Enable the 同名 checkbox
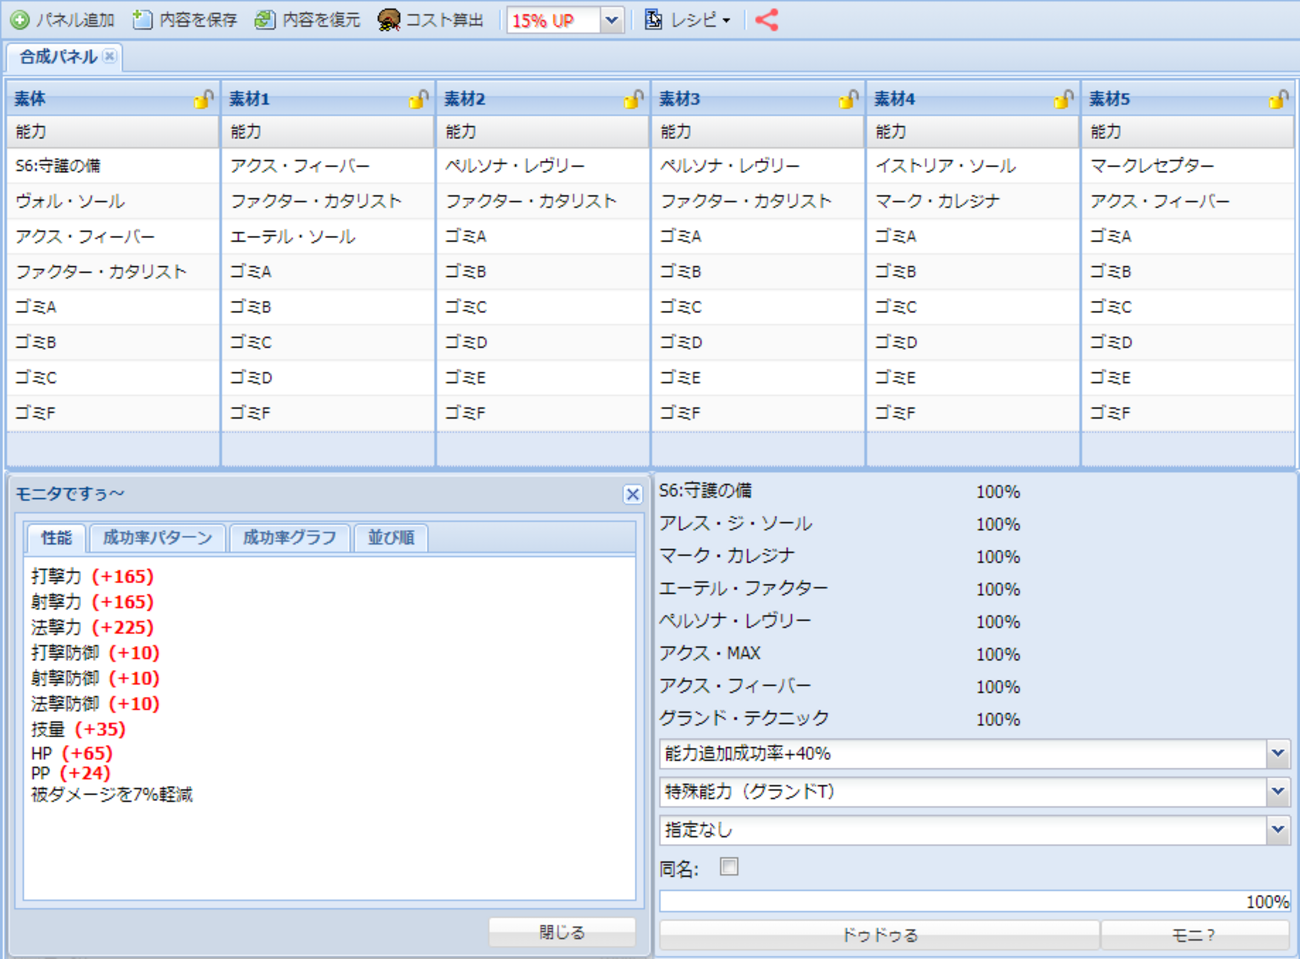The height and width of the screenshot is (959, 1300). tap(729, 867)
